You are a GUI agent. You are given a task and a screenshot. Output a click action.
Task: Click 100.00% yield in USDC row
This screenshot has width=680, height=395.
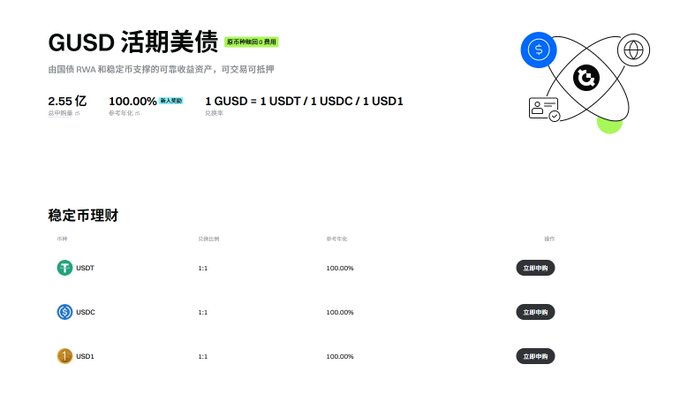(340, 313)
